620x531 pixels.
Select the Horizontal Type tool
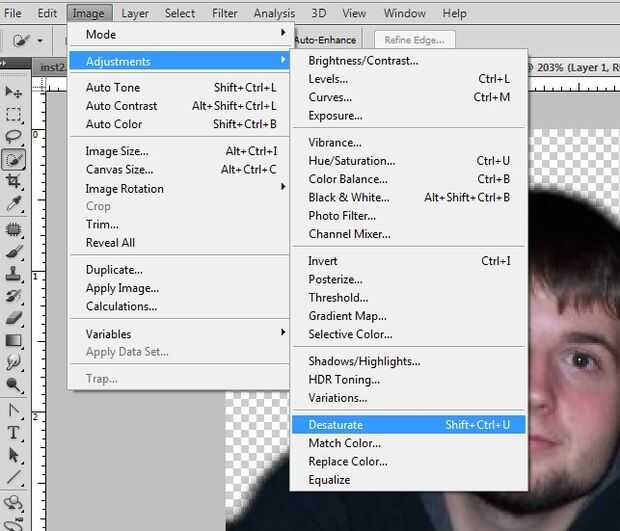(13, 433)
